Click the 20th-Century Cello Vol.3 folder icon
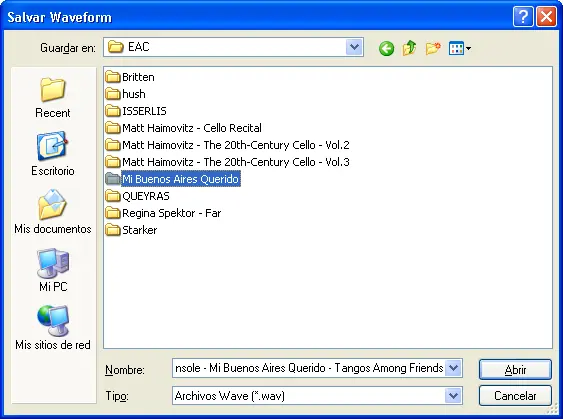563x419 pixels. (x=113, y=162)
